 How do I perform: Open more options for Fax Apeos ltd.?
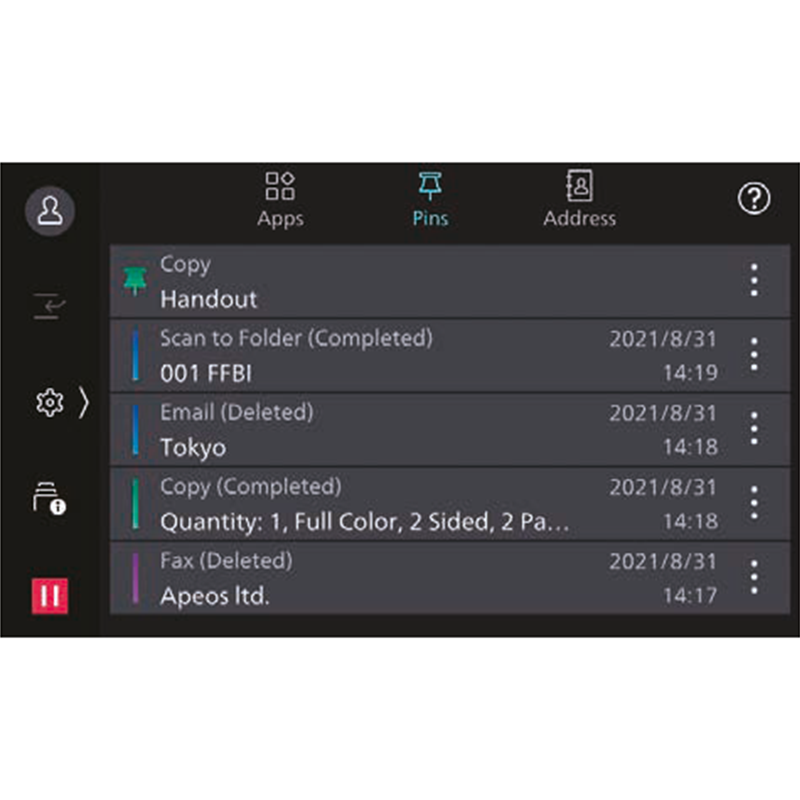(x=754, y=577)
